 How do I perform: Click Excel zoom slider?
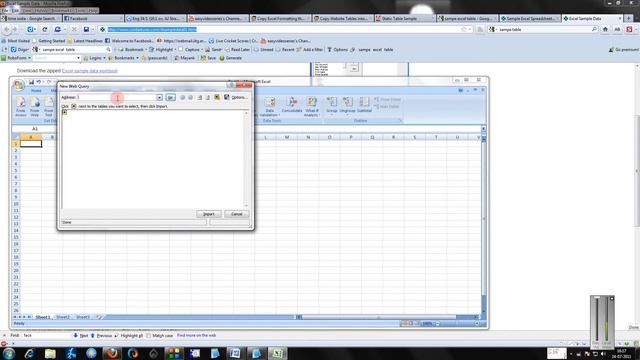pyautogui.click(x=456, y=323)
